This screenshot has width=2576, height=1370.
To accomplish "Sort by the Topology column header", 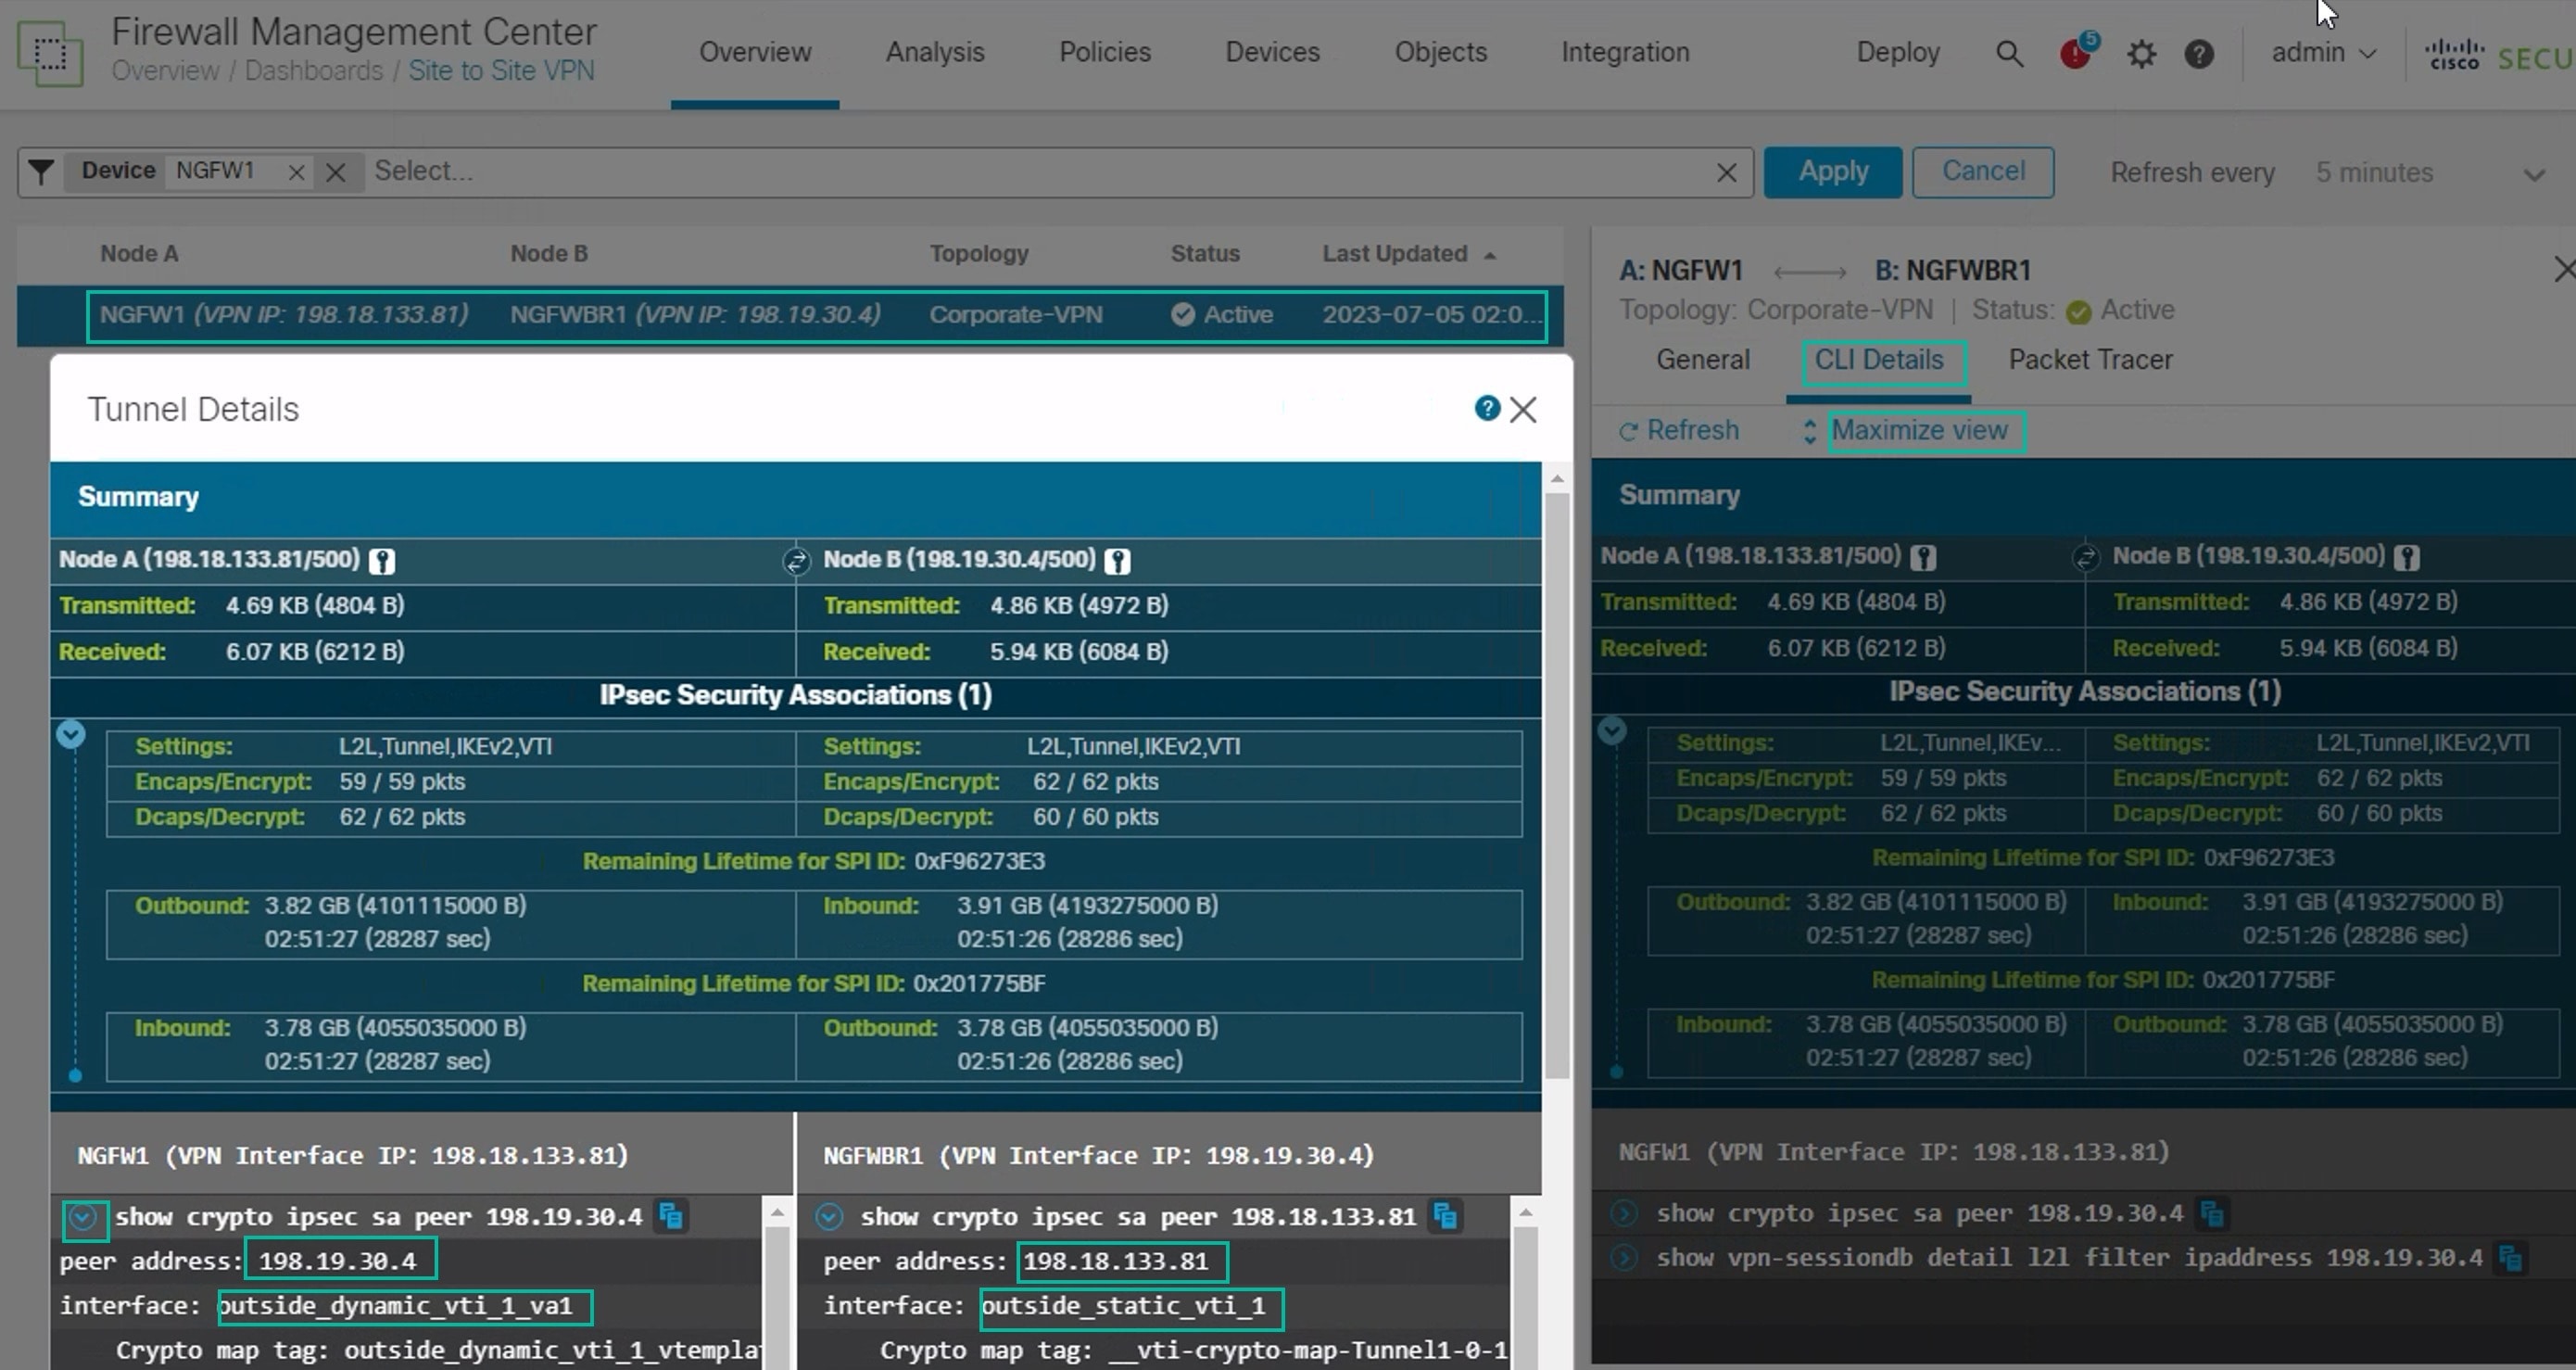I will tap(979, 254).
